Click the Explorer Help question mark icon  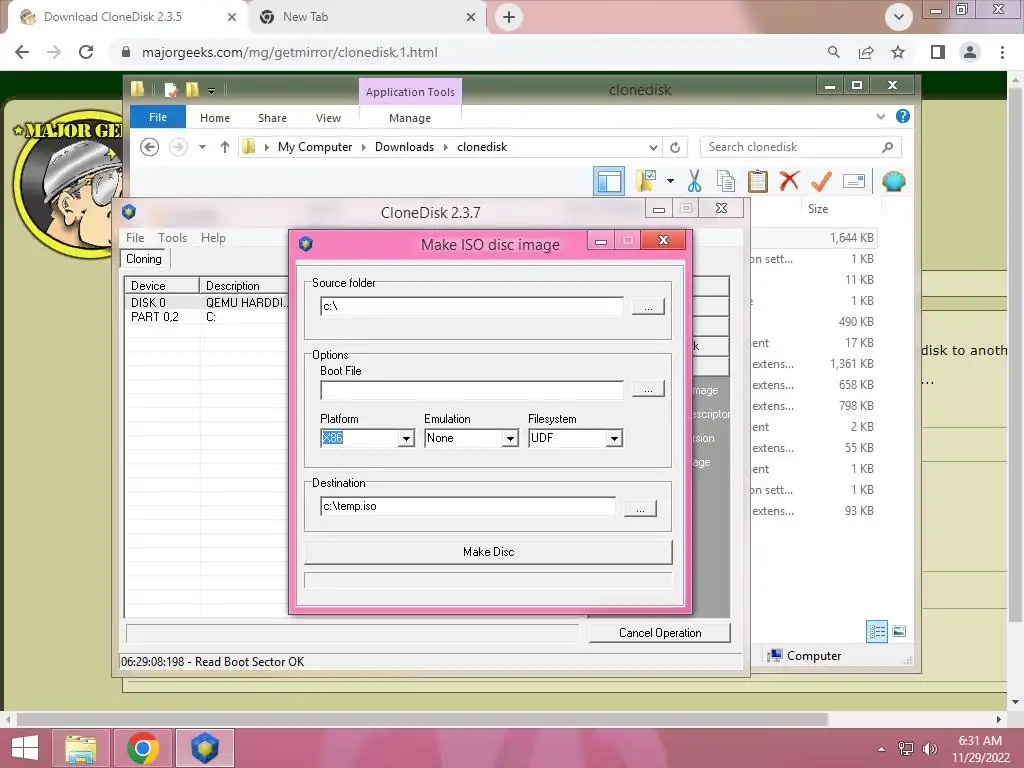coord(903,116)
